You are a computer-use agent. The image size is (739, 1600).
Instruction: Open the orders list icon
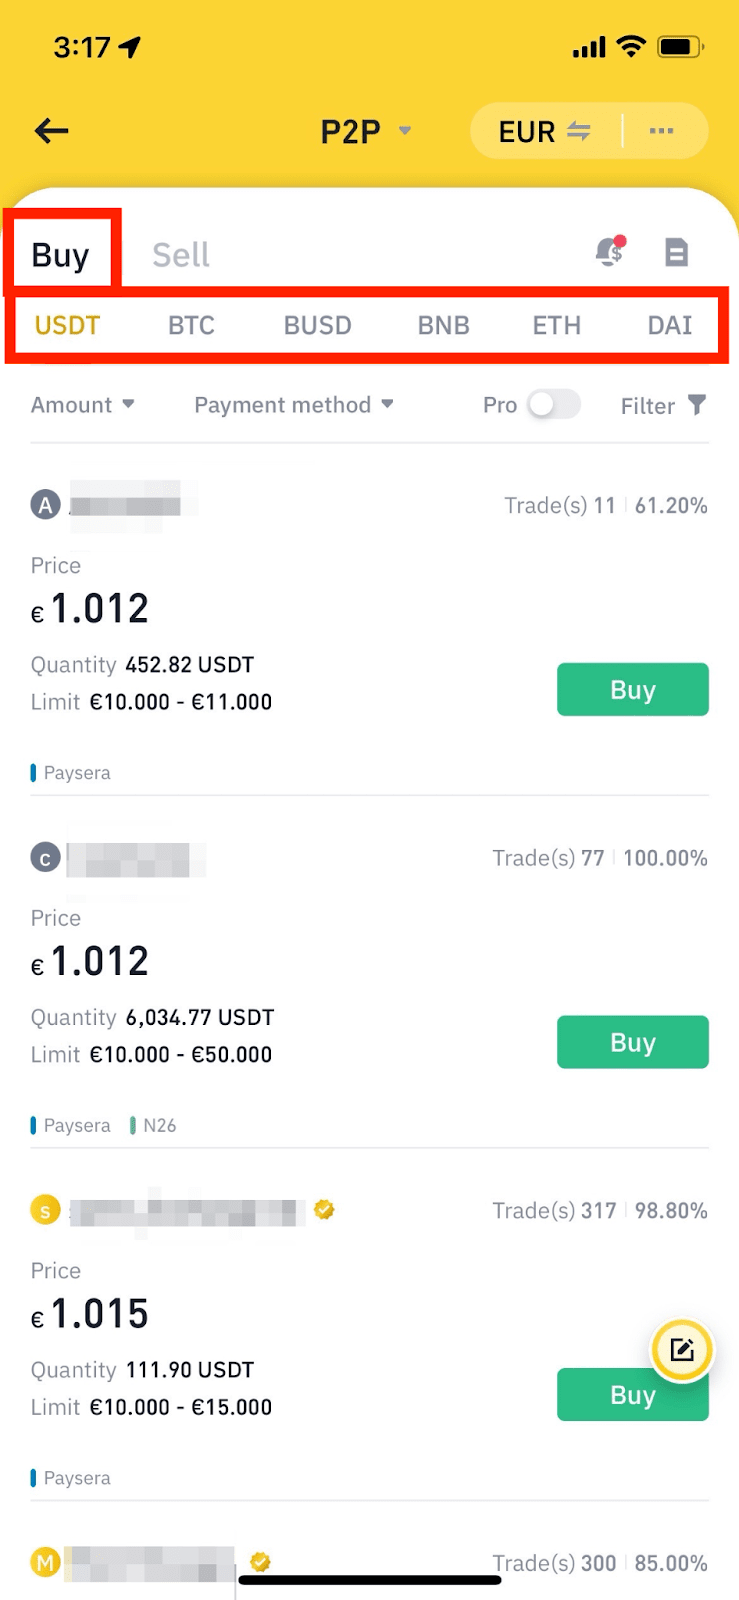coord(677,253)
